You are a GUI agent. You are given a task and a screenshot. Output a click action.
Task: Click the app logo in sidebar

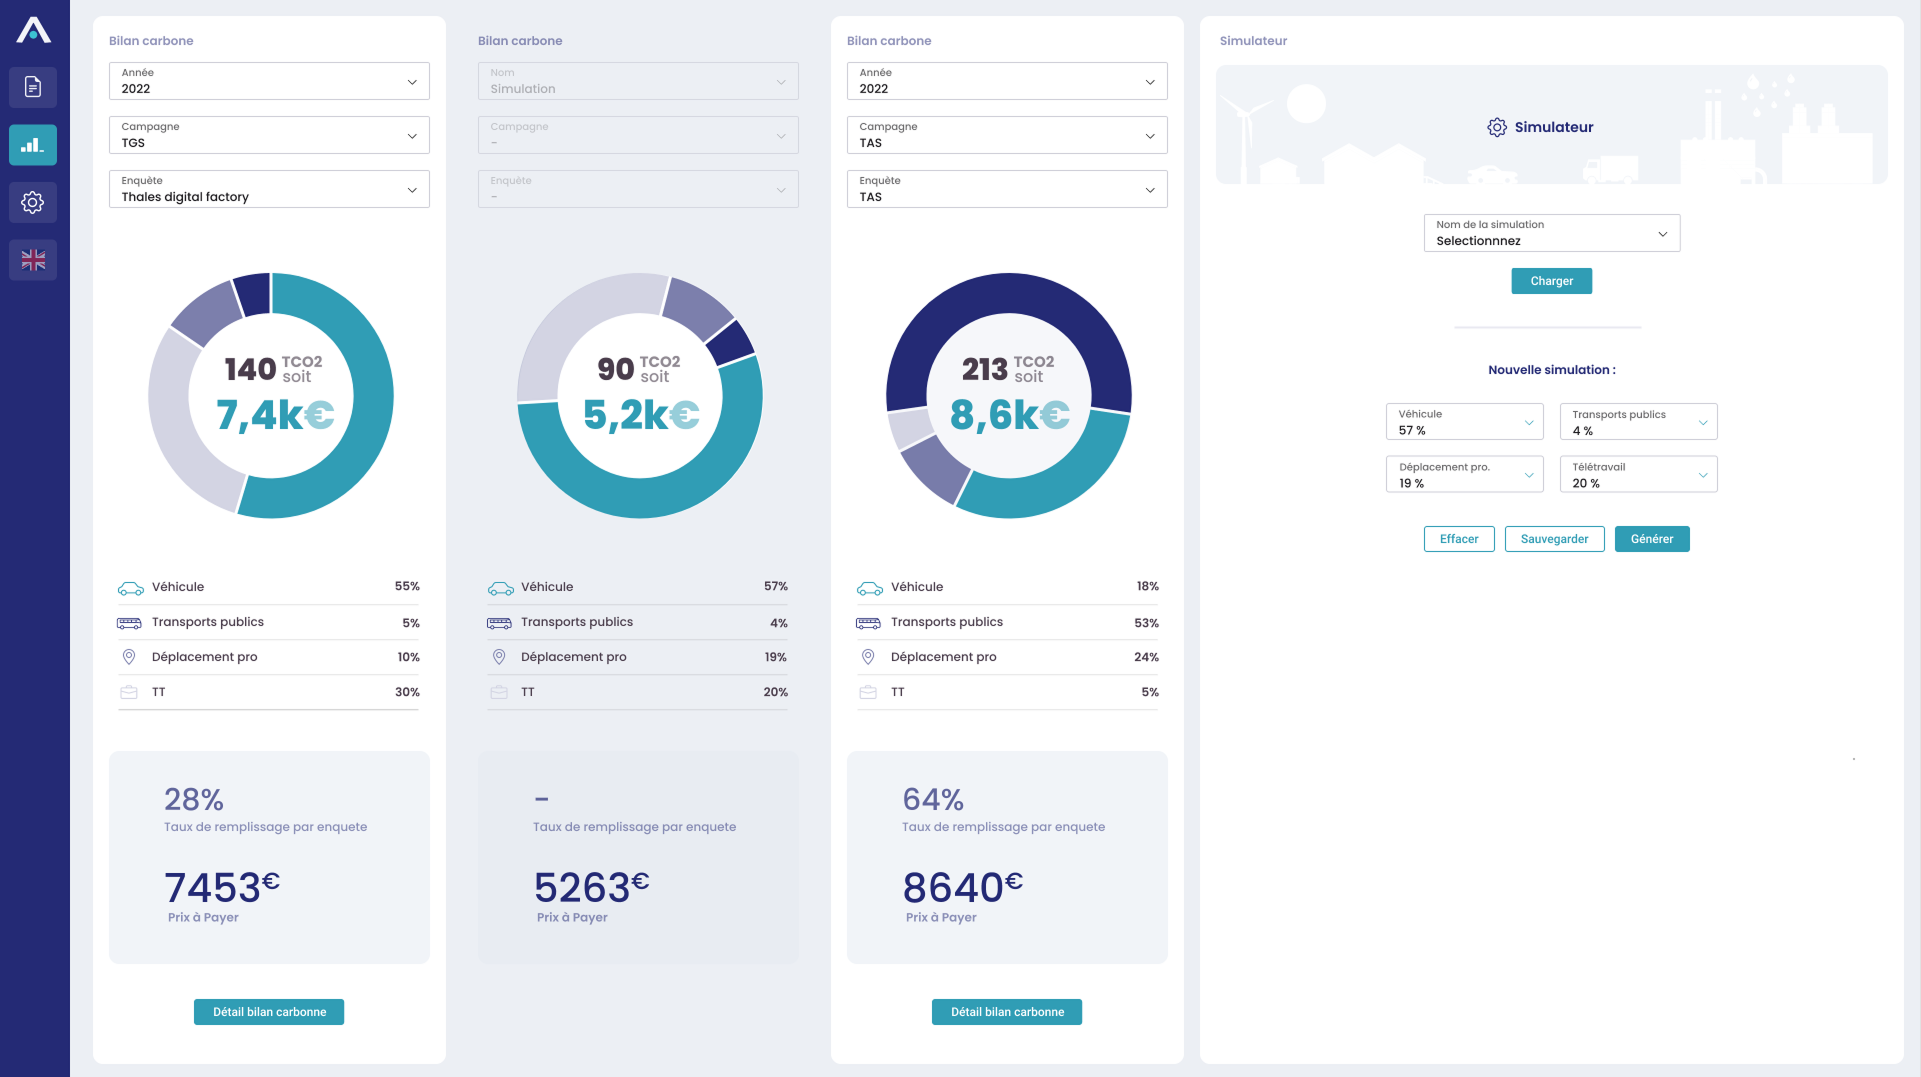pos(33,30)
